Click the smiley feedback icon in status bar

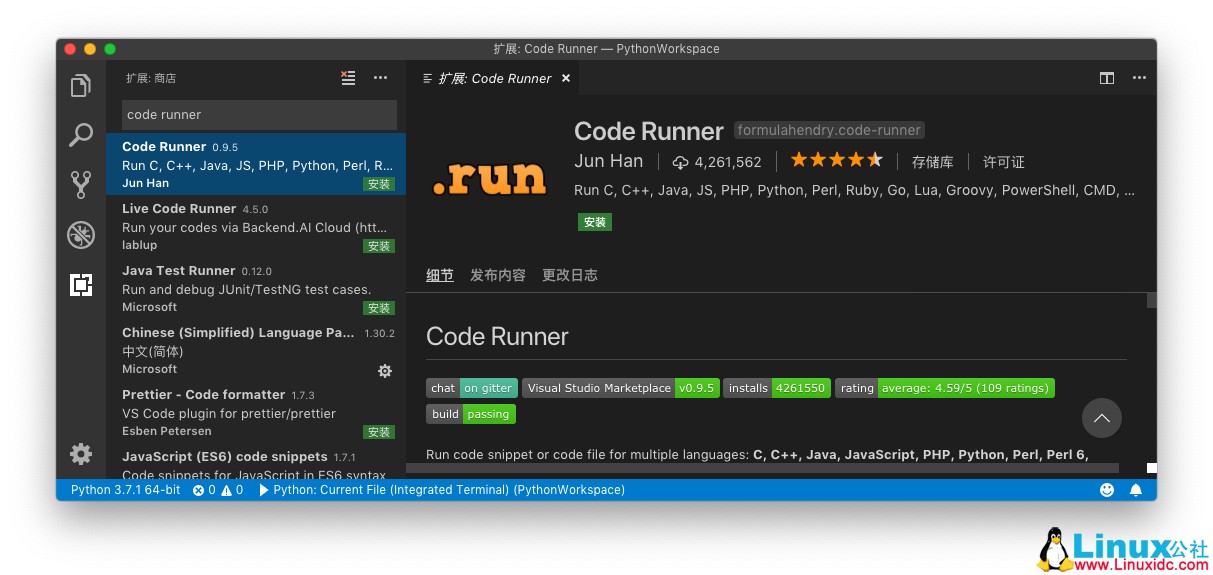coord(1107,490)
